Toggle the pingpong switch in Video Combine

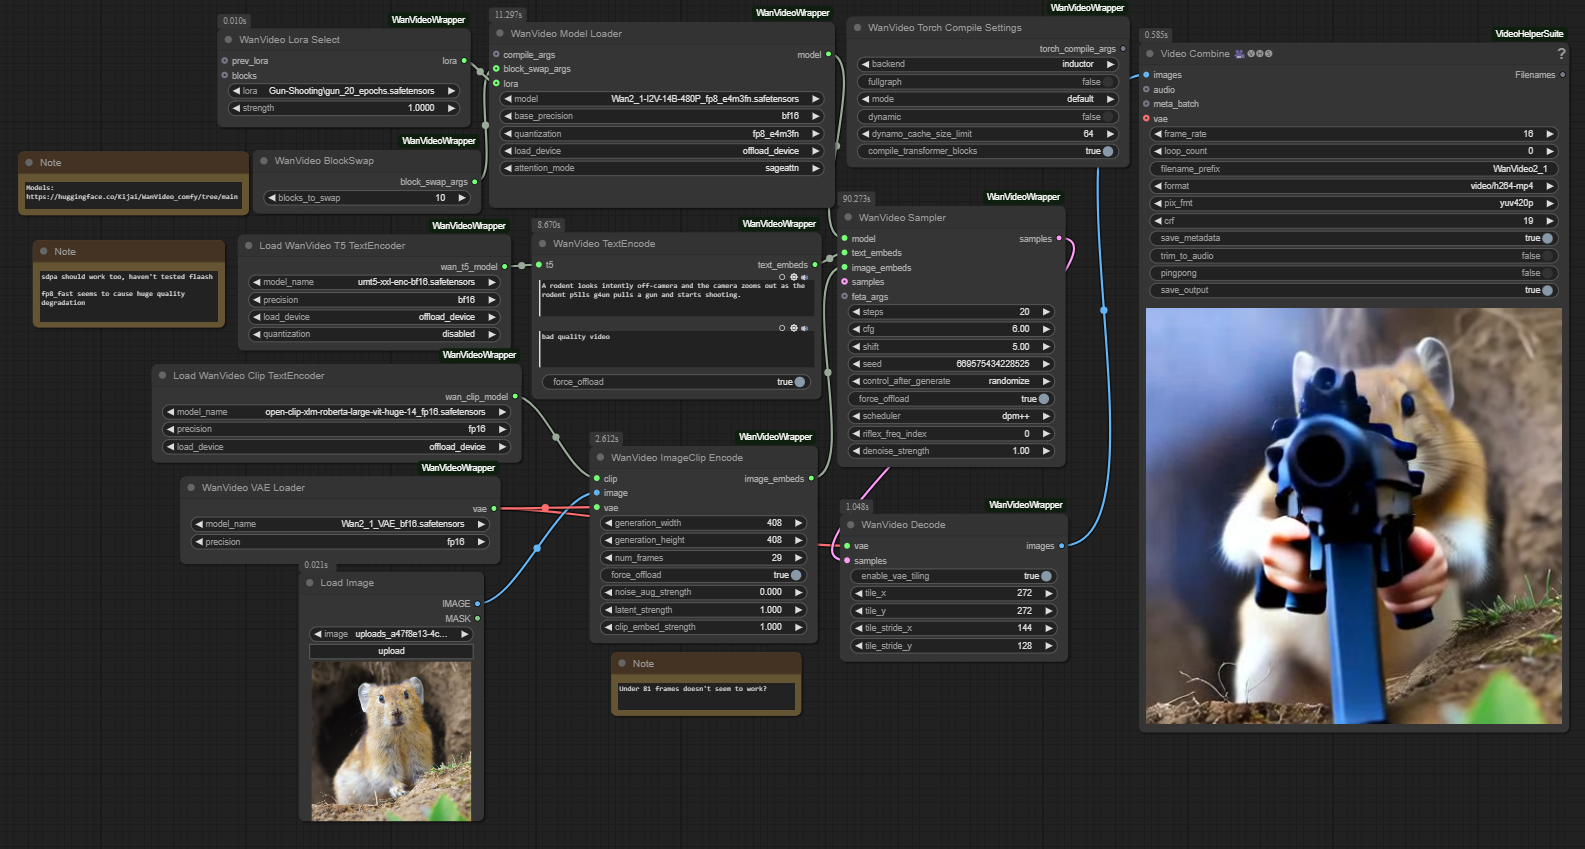pos(1546,273)
